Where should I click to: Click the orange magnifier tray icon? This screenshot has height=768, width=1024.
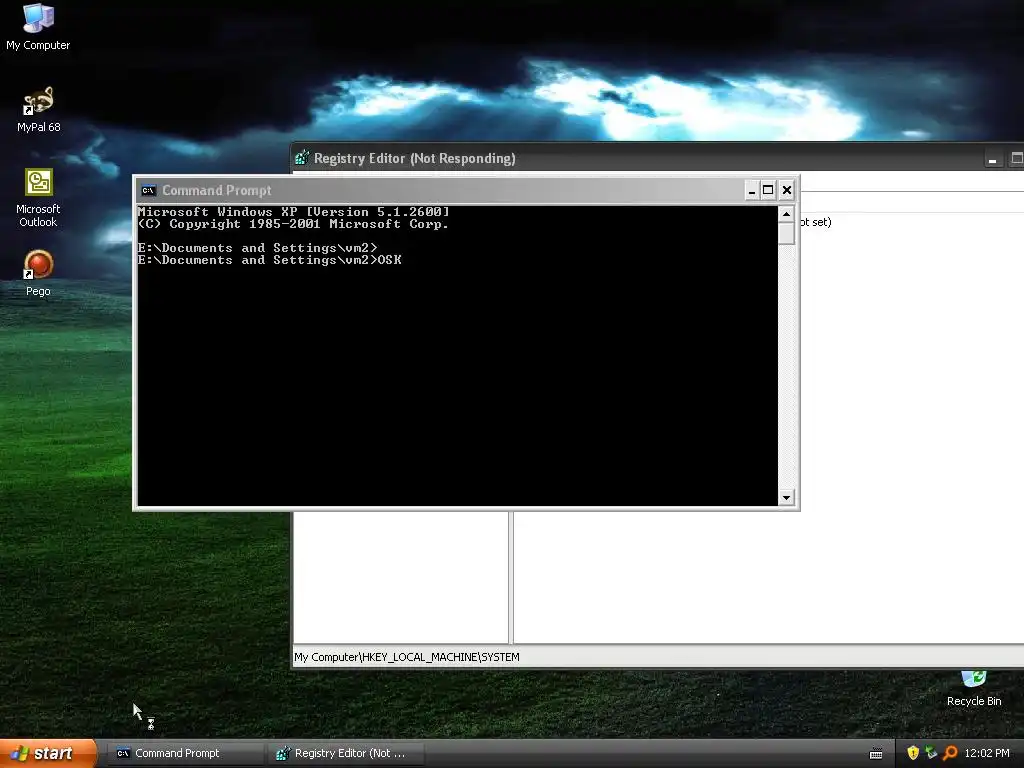point(950,753)
